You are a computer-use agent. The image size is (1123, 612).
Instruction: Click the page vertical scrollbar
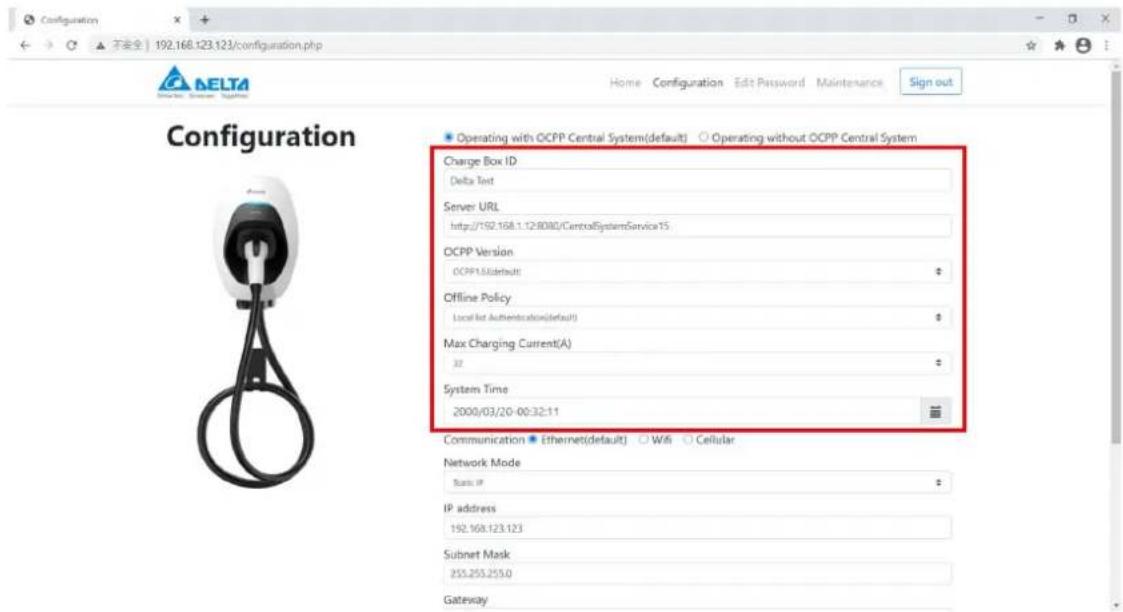(x=1115, y=258)
